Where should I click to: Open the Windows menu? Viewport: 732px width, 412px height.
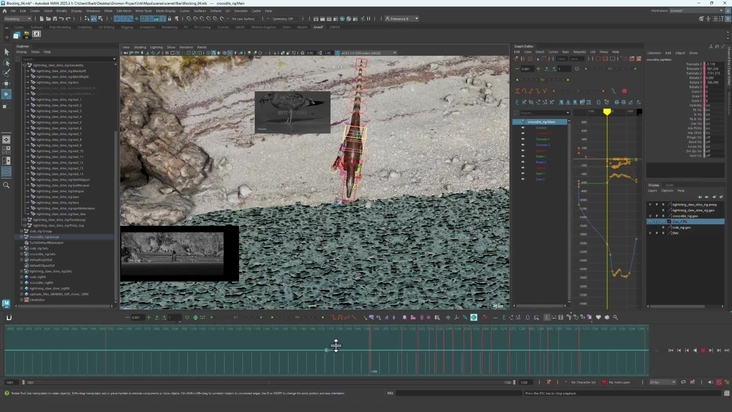(93, 11)
